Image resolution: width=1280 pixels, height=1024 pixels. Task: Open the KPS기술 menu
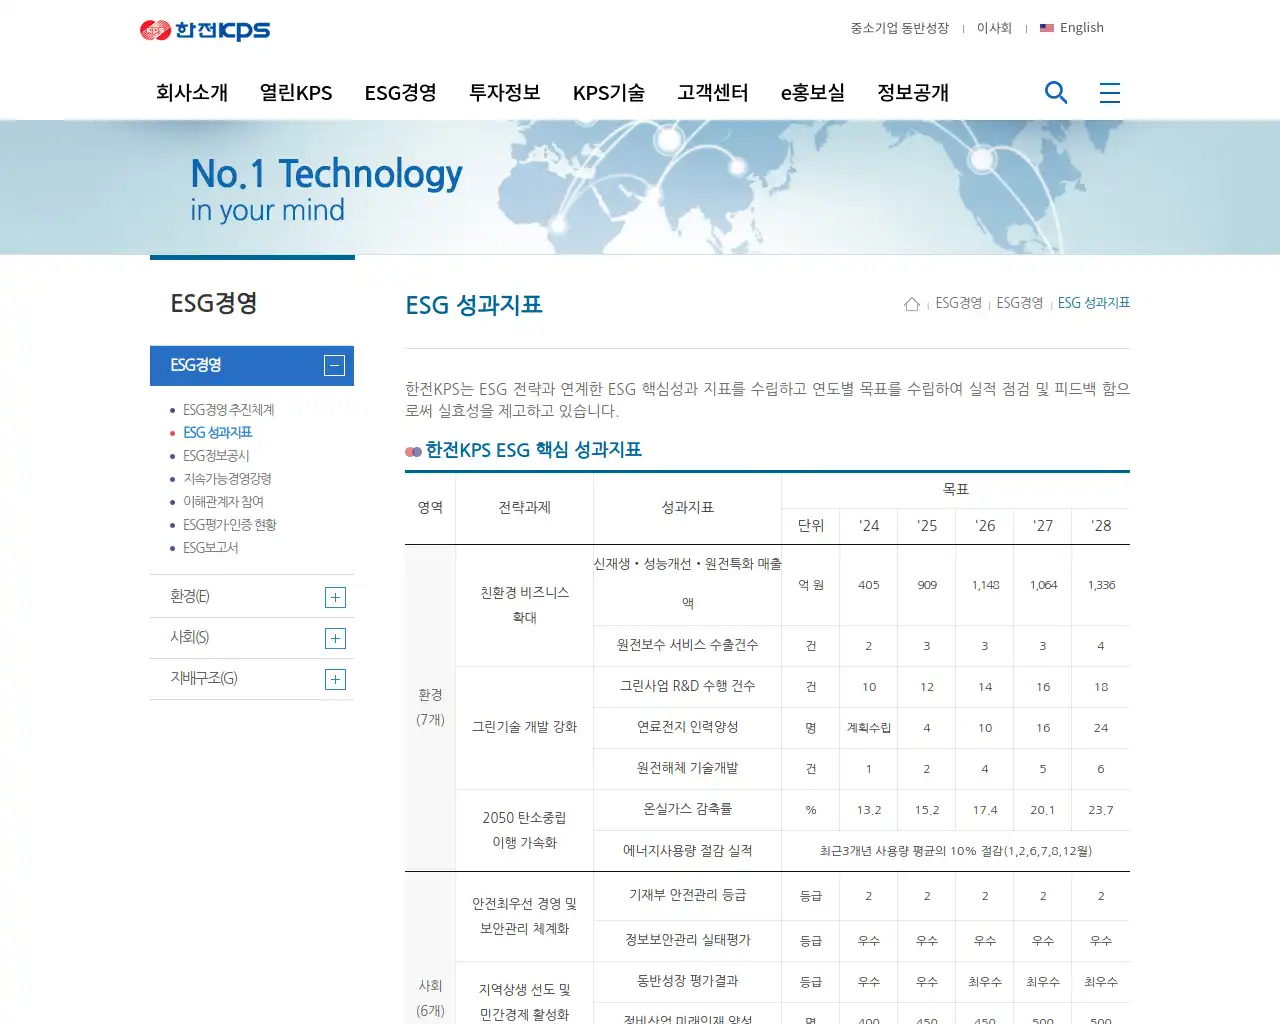click(x=609, y=92)
